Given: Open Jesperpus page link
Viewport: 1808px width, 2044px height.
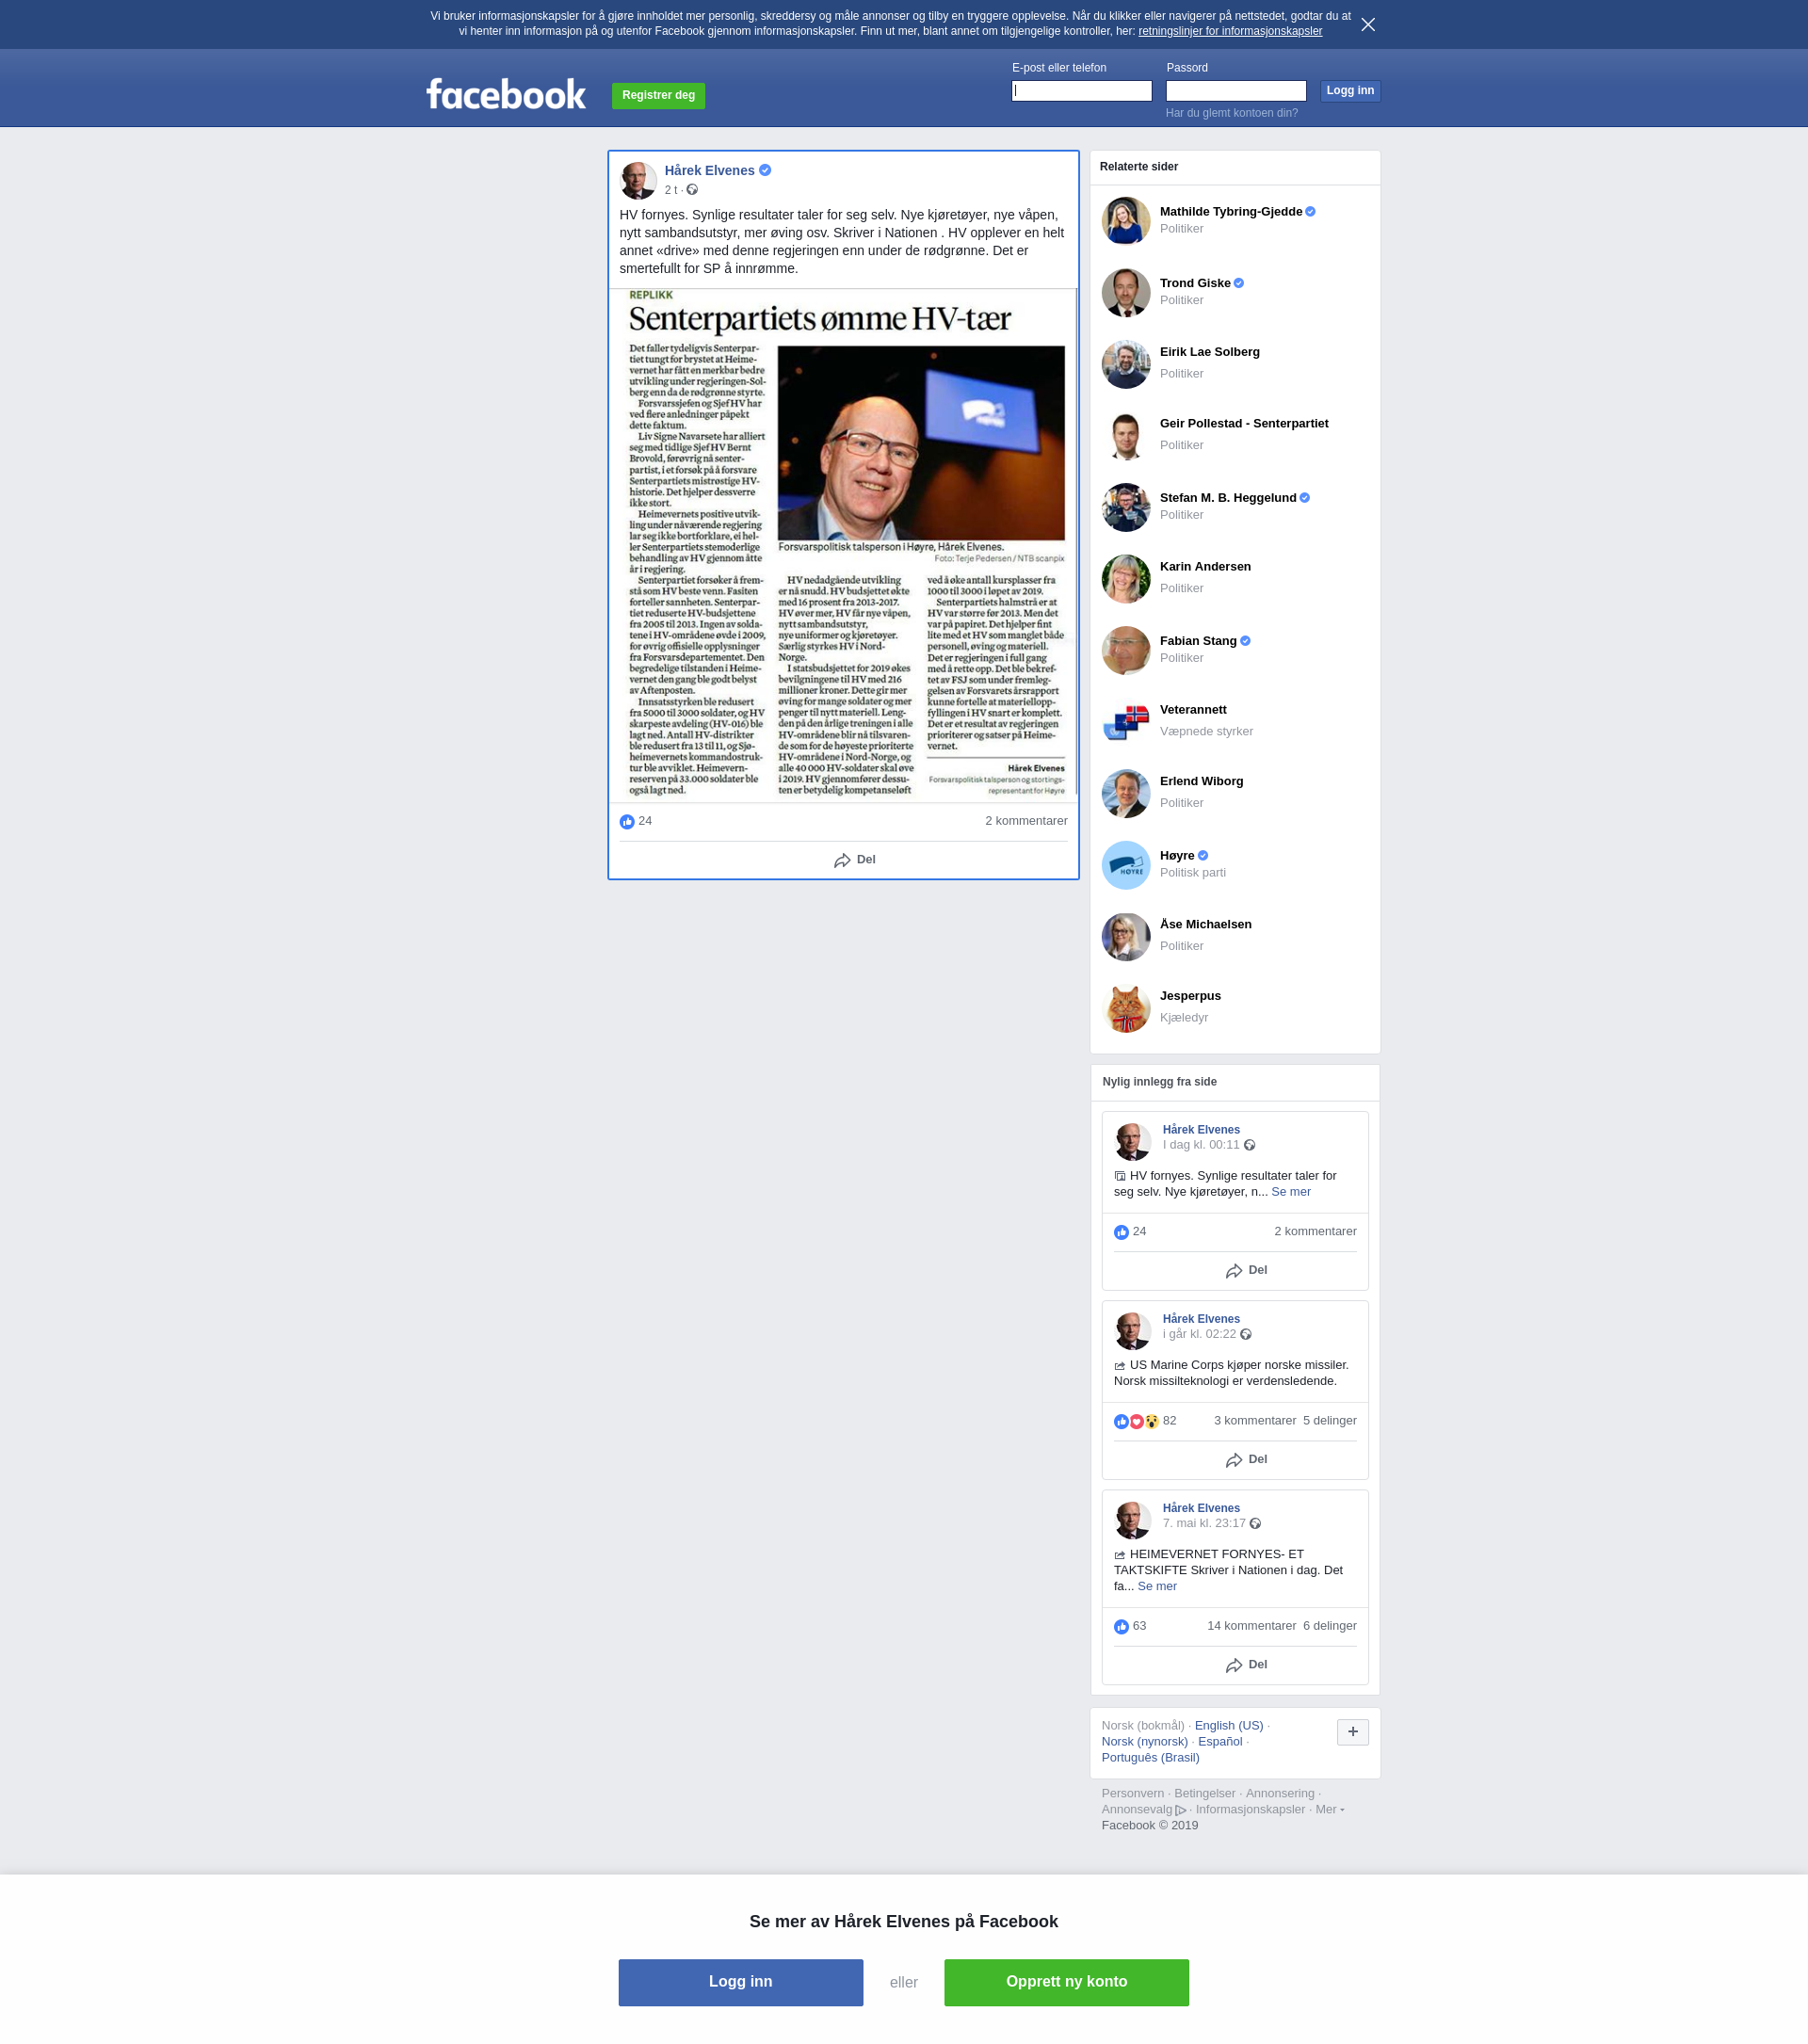Looking at the screenshot, I should click(1190, 996).
